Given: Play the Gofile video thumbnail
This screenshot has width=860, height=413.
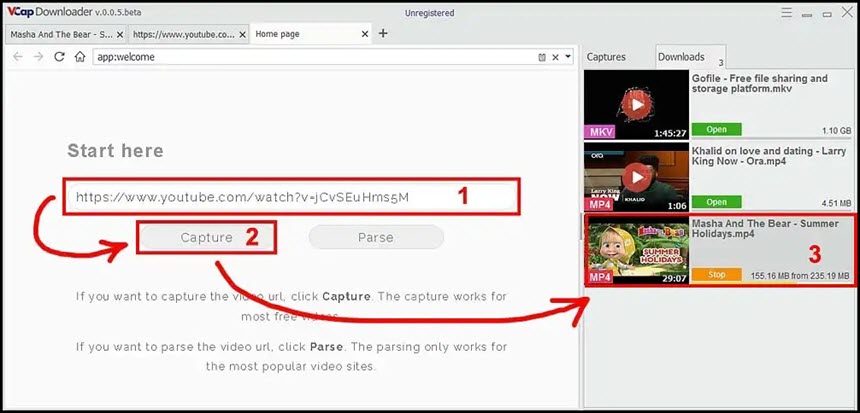Looking at the screenshot, I should point(636,104).
